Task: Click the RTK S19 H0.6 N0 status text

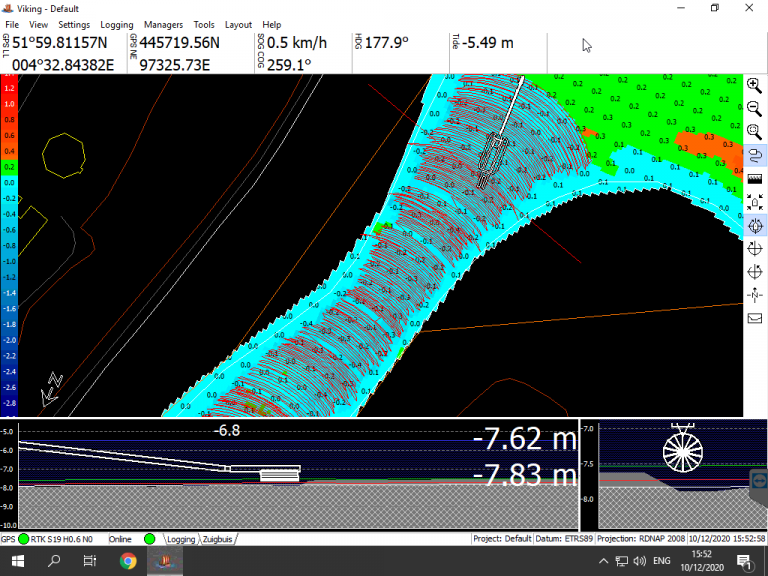Action: [x=61, y=539]
